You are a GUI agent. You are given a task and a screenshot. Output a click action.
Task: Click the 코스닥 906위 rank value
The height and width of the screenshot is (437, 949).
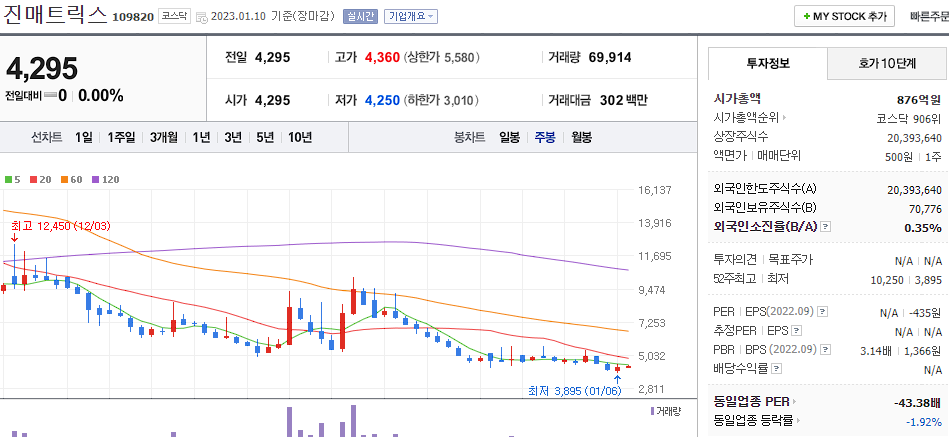tap(908, 118)
